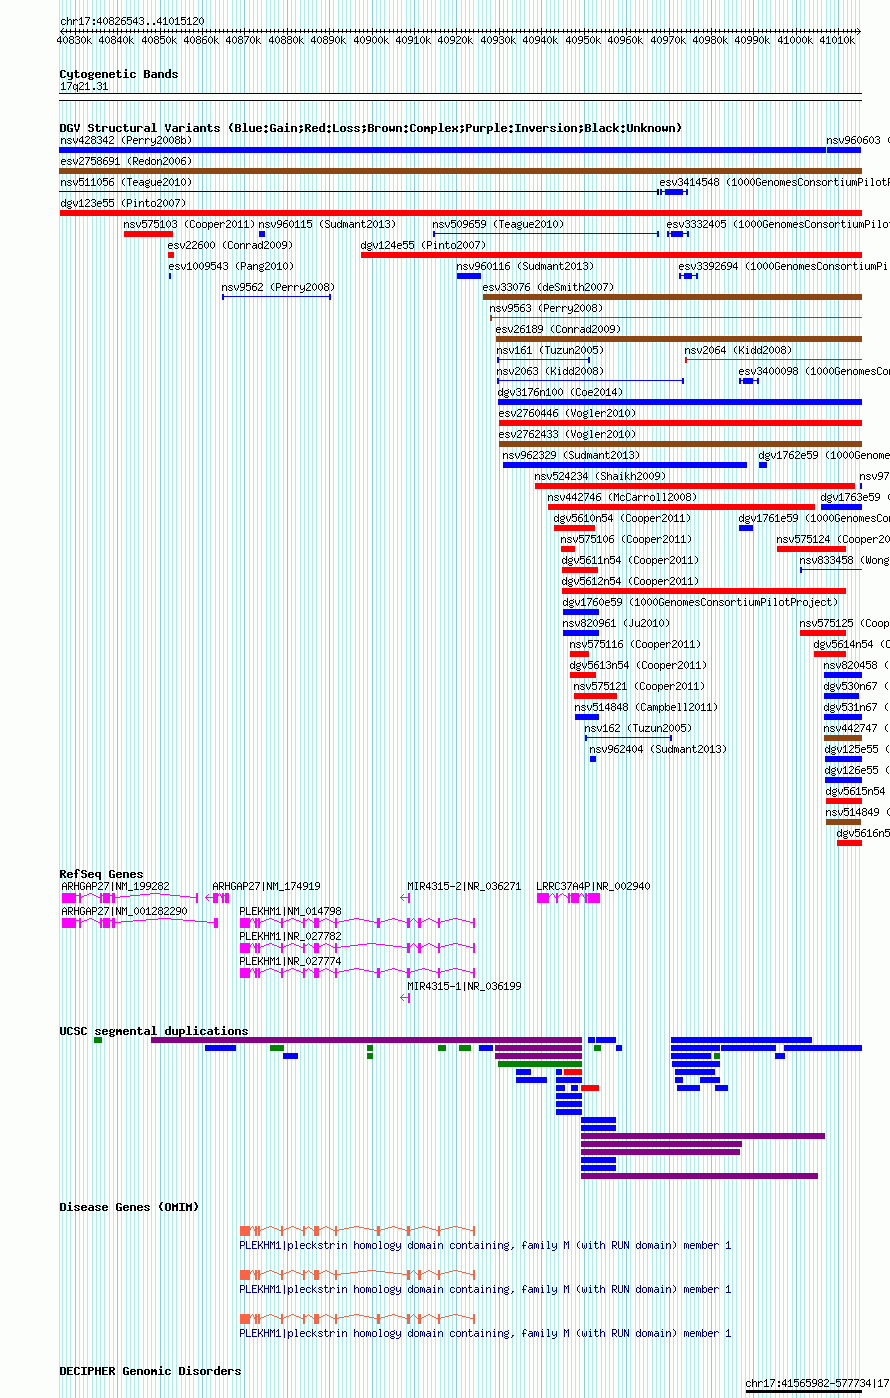Click Cytogenetic Bands track heading
The image size is (890, 1398).
tap(119, 74)
